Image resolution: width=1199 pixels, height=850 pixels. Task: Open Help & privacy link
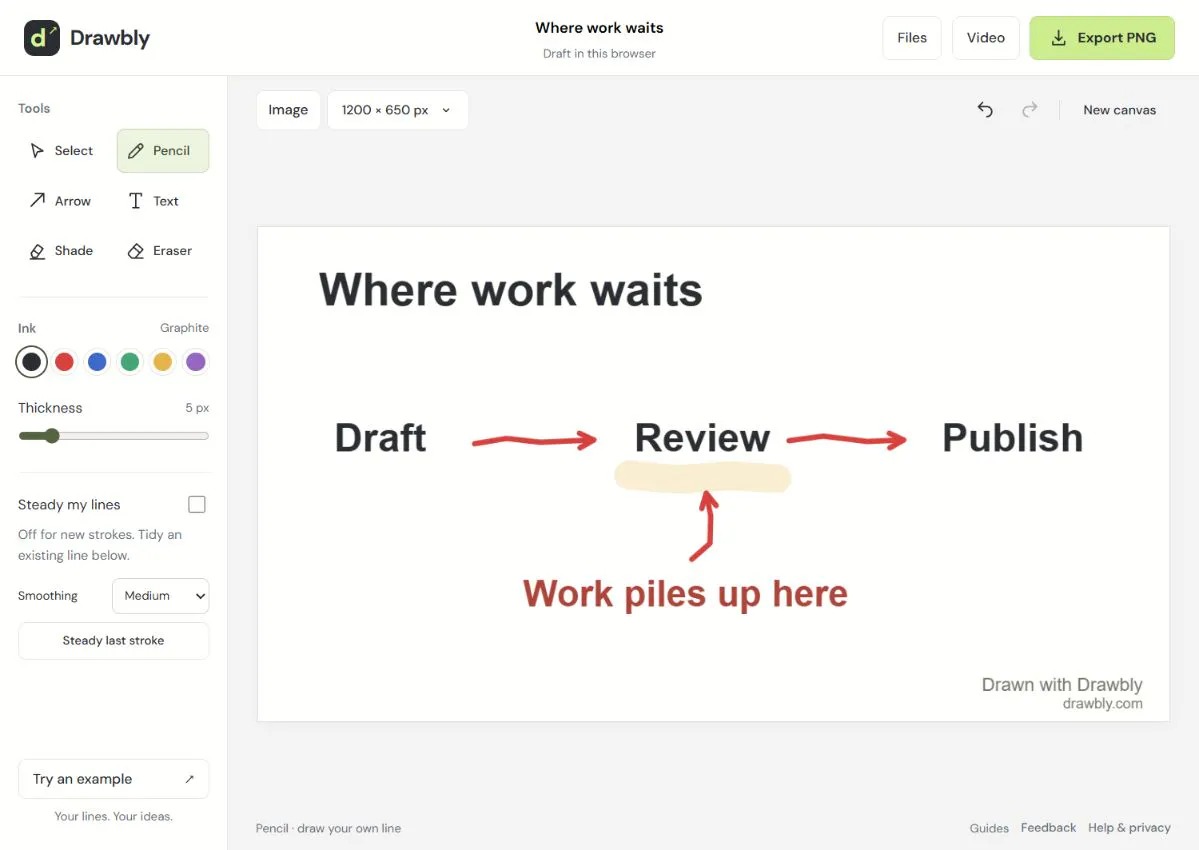pos(1129,828)
